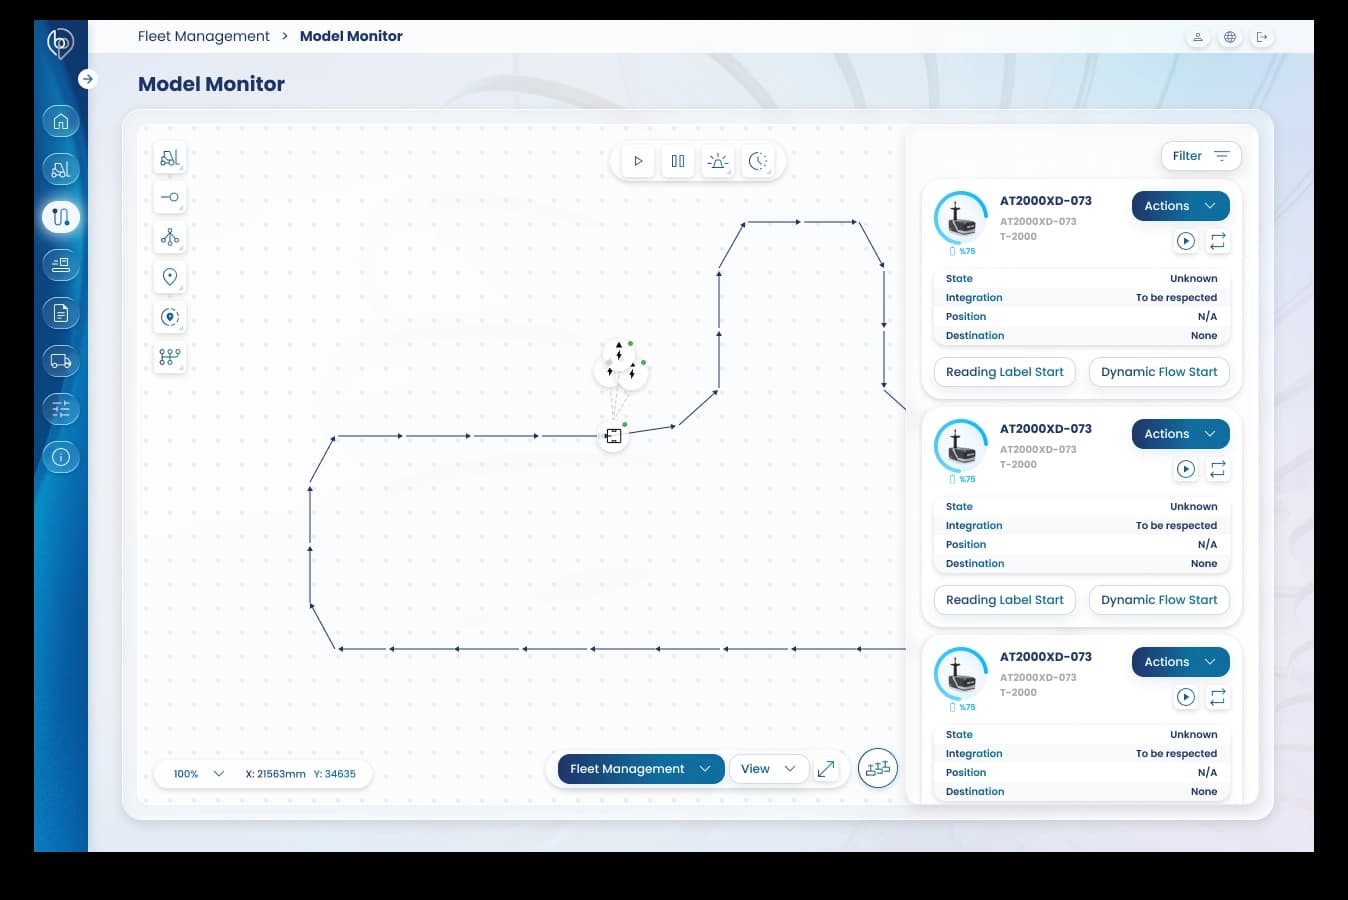Click the active route monitor sidebar icon

tap(61, 217)
